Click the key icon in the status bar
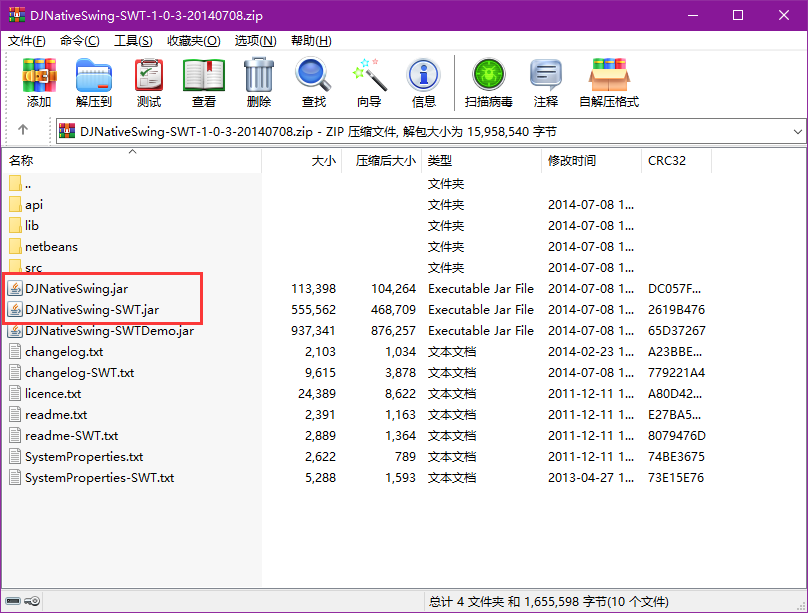 [x=33, y=601]
